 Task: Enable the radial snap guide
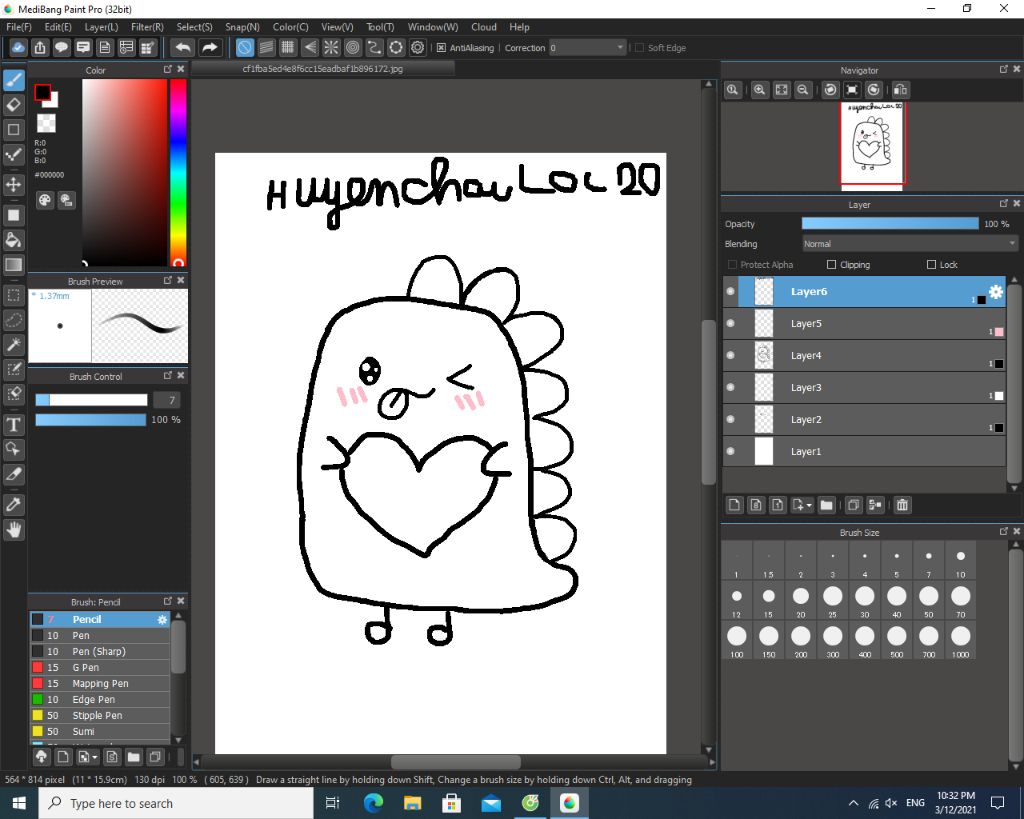[331, 48]
